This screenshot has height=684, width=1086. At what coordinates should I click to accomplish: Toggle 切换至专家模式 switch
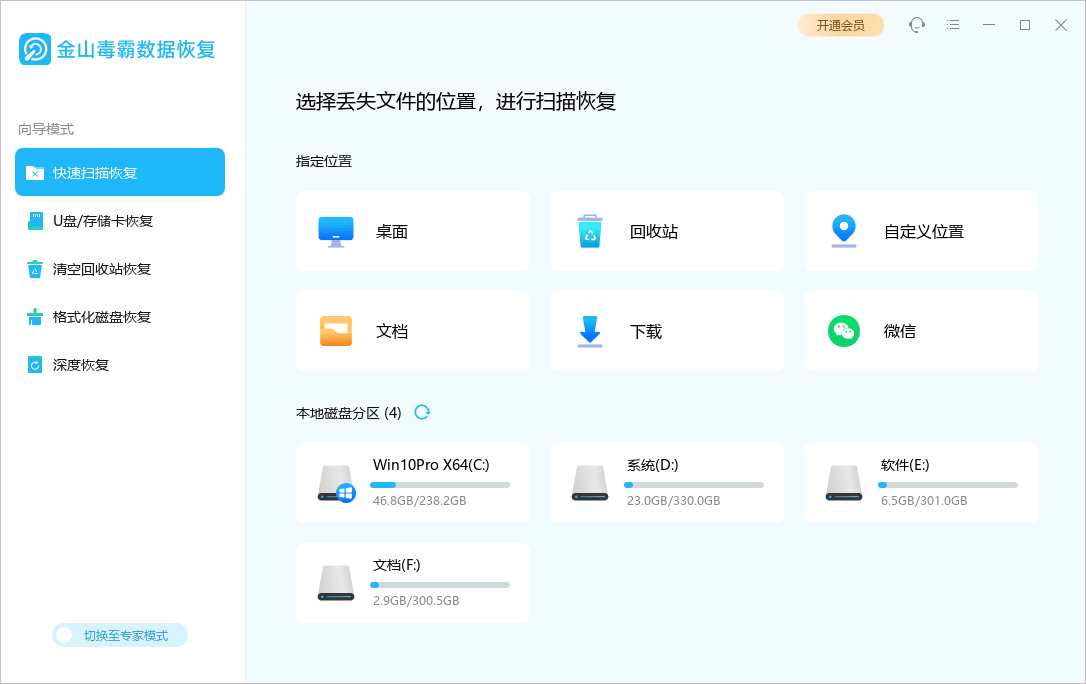pyautogui.click(x=120, y=636)
